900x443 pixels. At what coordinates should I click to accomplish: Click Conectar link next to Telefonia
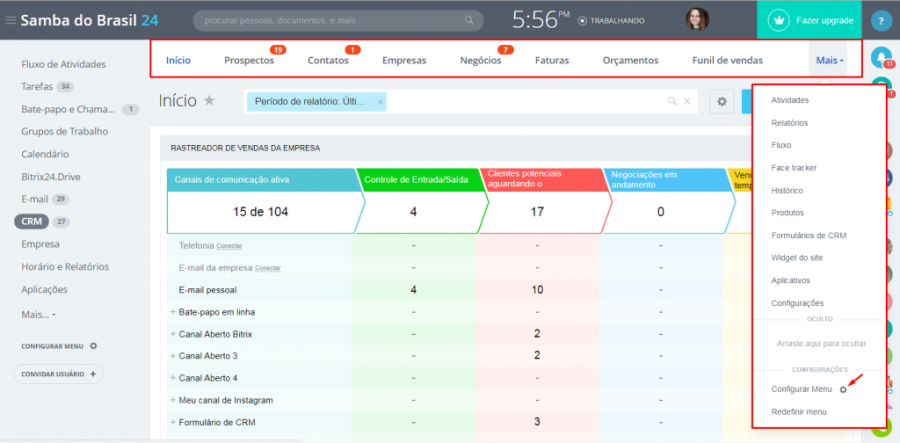(x=229, y=246)
